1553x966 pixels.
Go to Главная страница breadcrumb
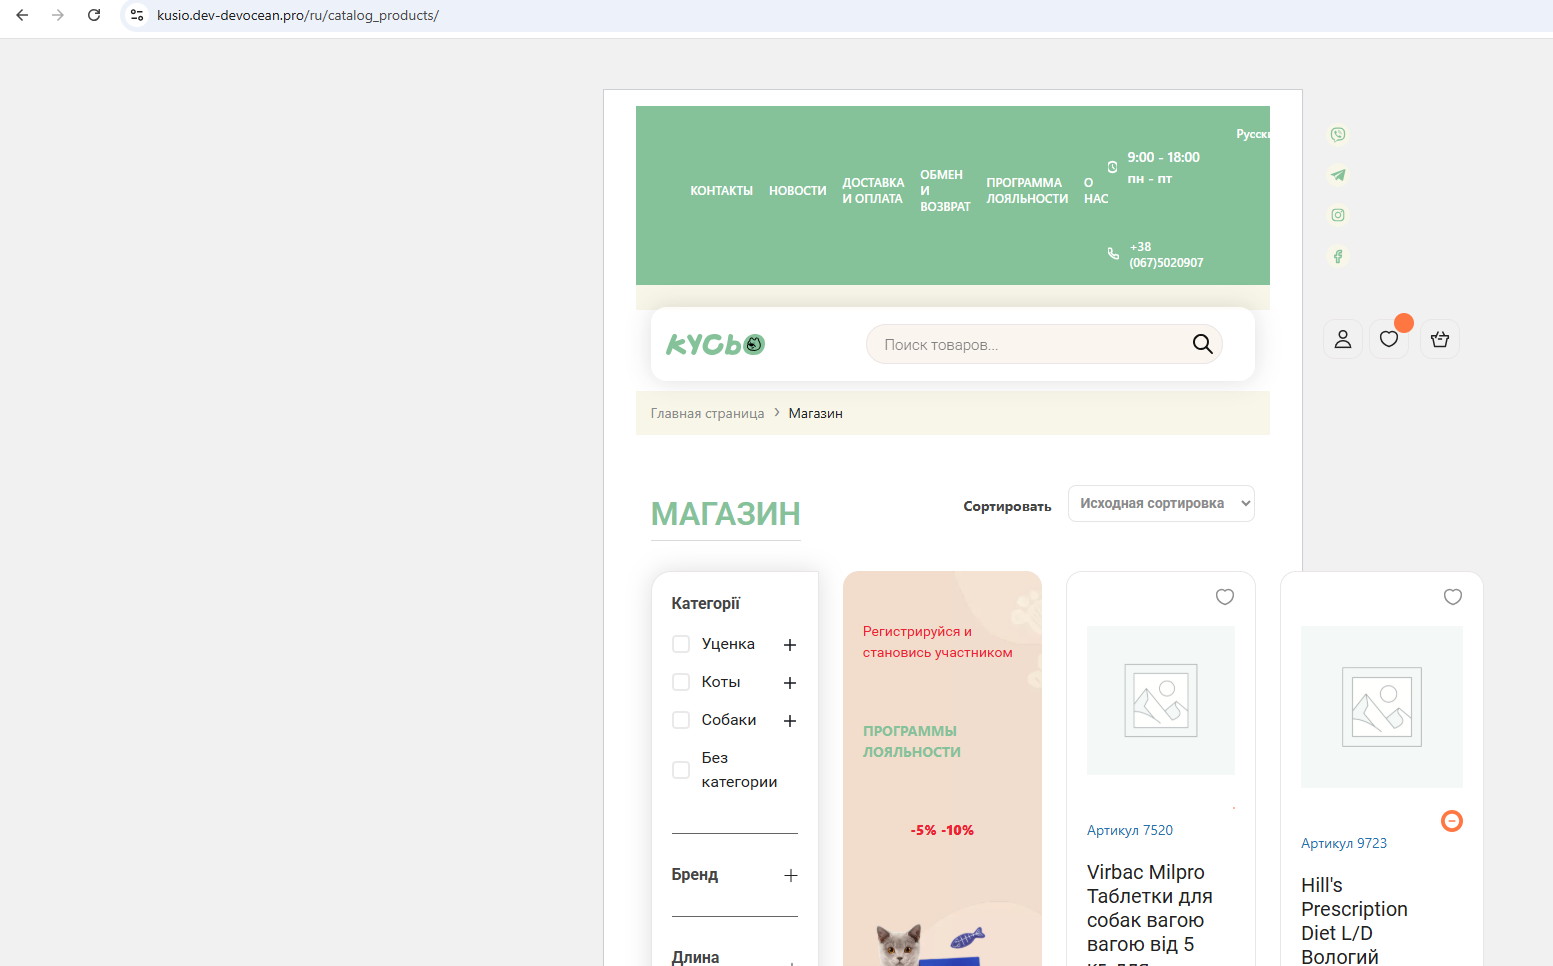pos(707,413)
